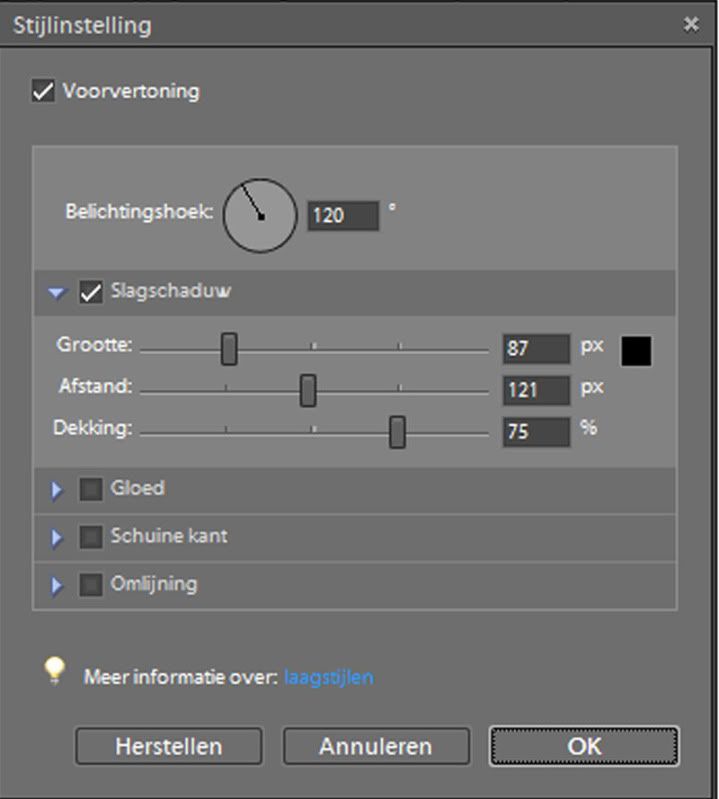Click the light bulb tip icon

(x=55, y=671)
